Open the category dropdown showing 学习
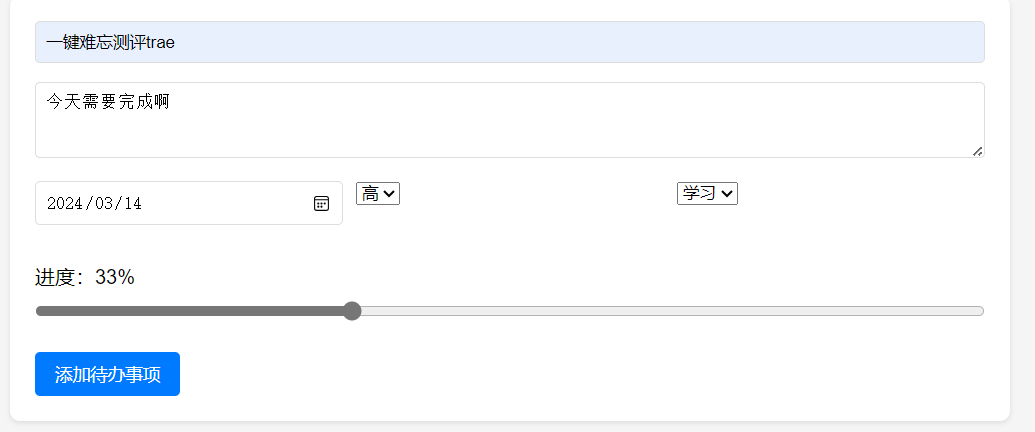The image size is (1035, 432). [x=707, y=194]
